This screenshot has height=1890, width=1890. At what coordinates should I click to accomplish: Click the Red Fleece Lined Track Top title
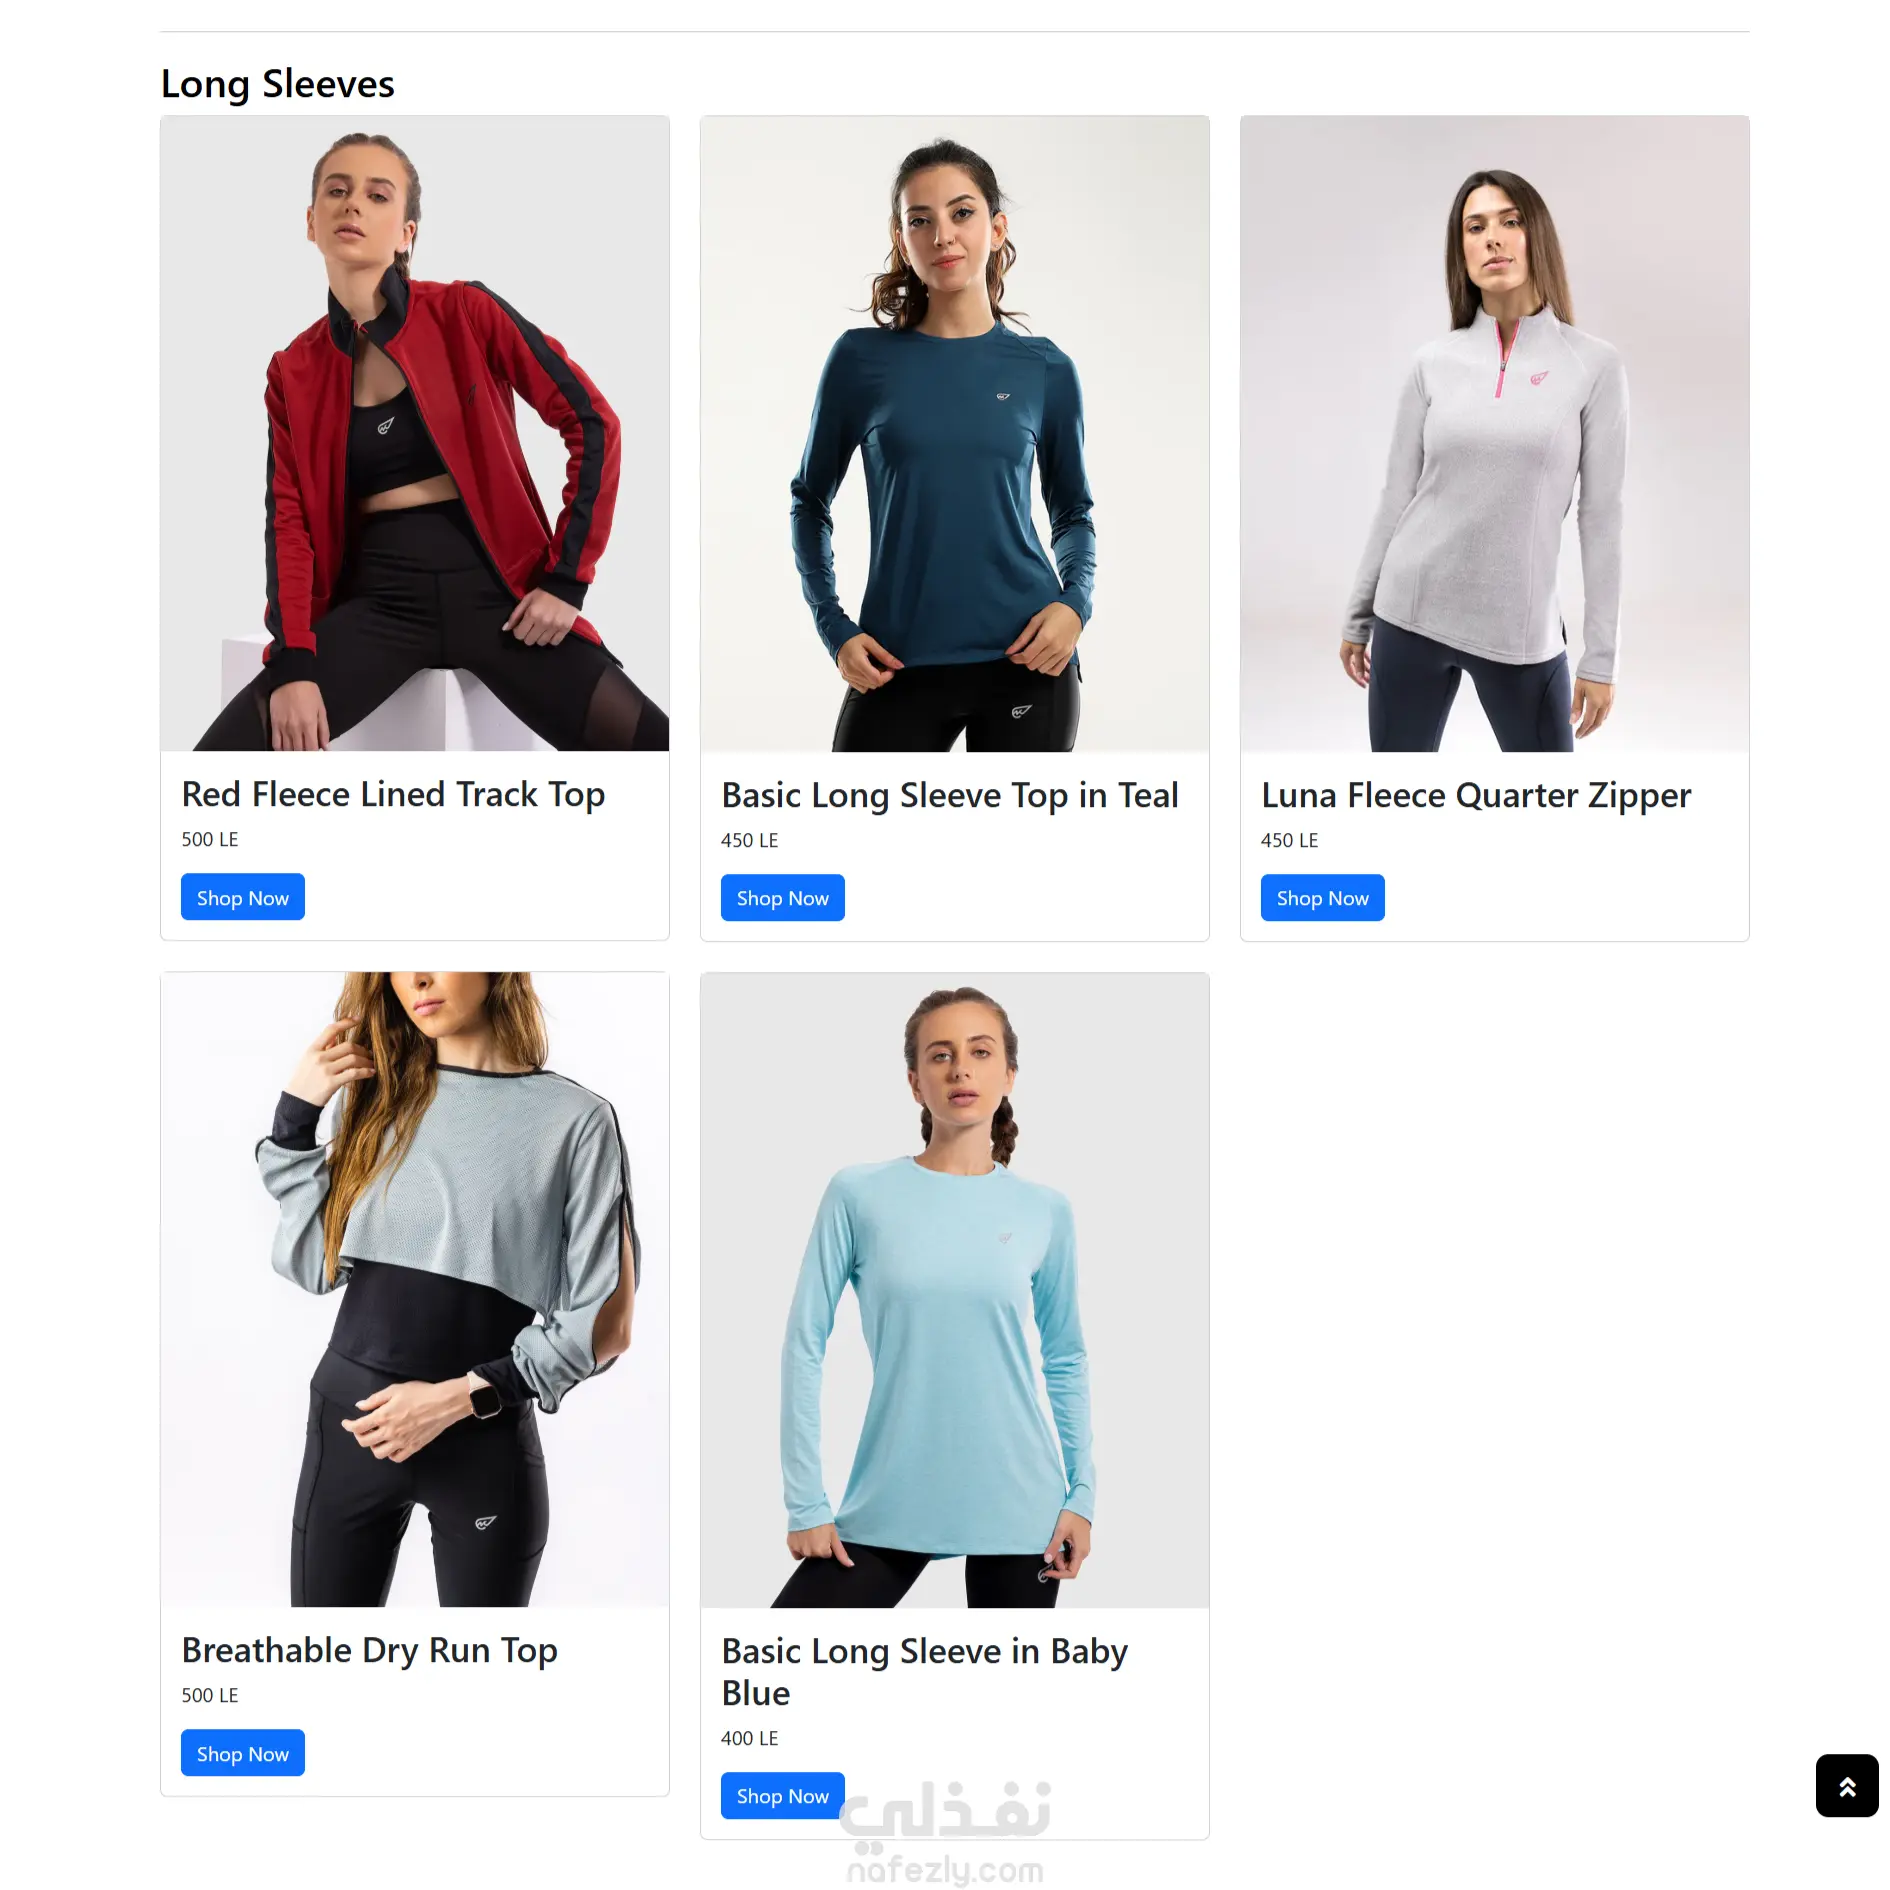click(x=393, y=795)
